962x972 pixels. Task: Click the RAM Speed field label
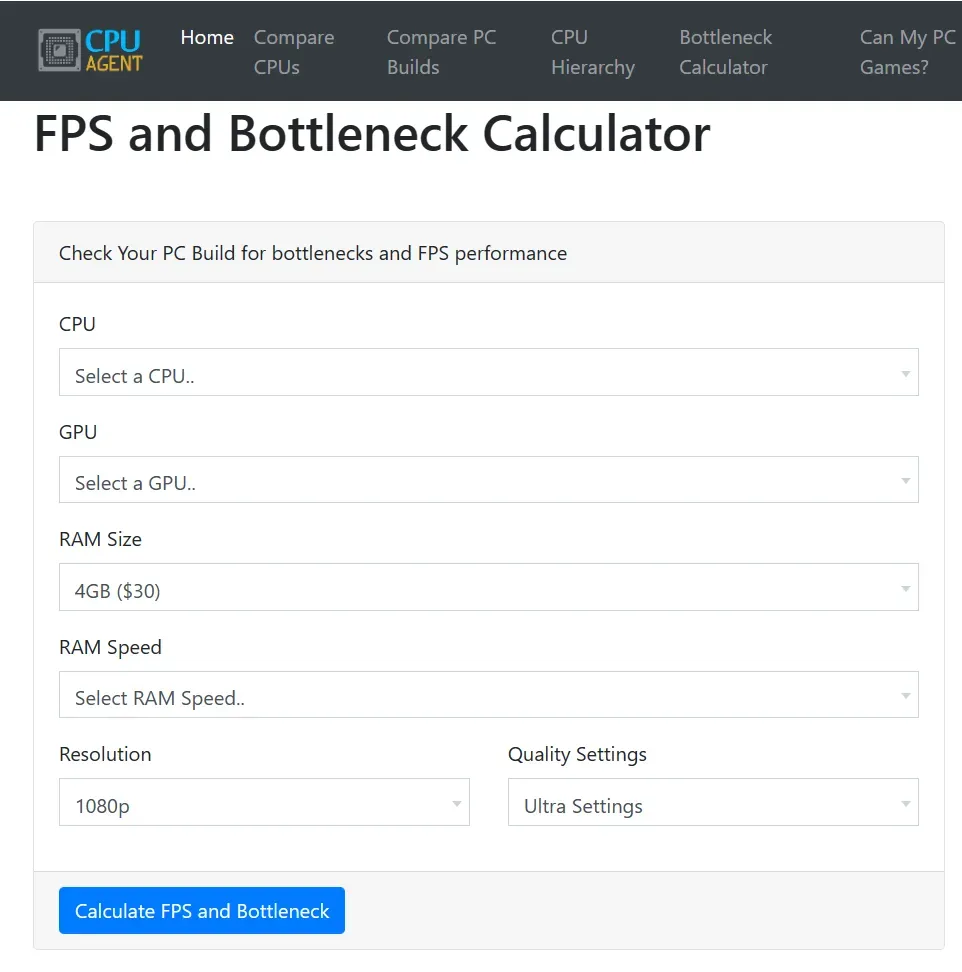click(110, 647)
